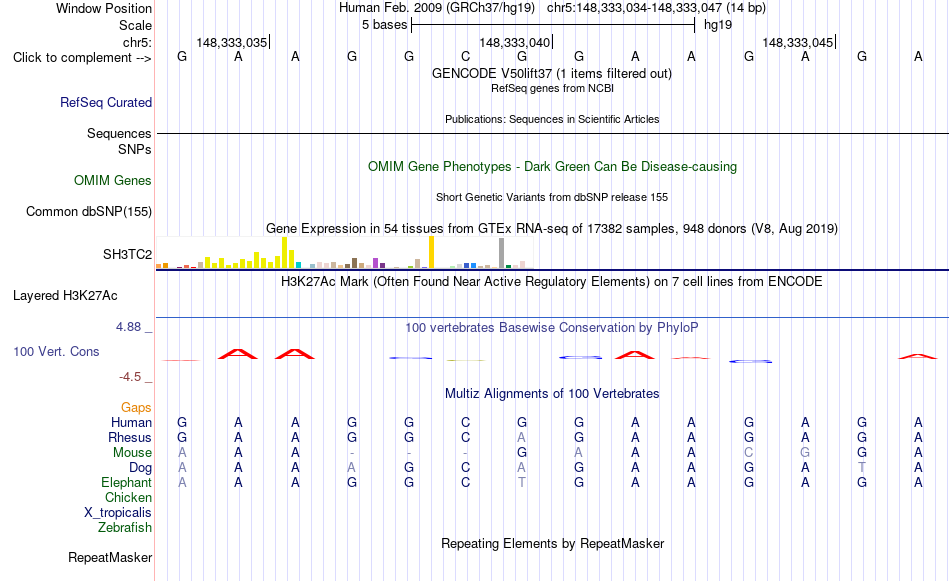The width and height of the screenshot is (950, 581).
Task: Click 'Short Genetic Variants from dbSNP' title
Action: [x=552, y=198]
